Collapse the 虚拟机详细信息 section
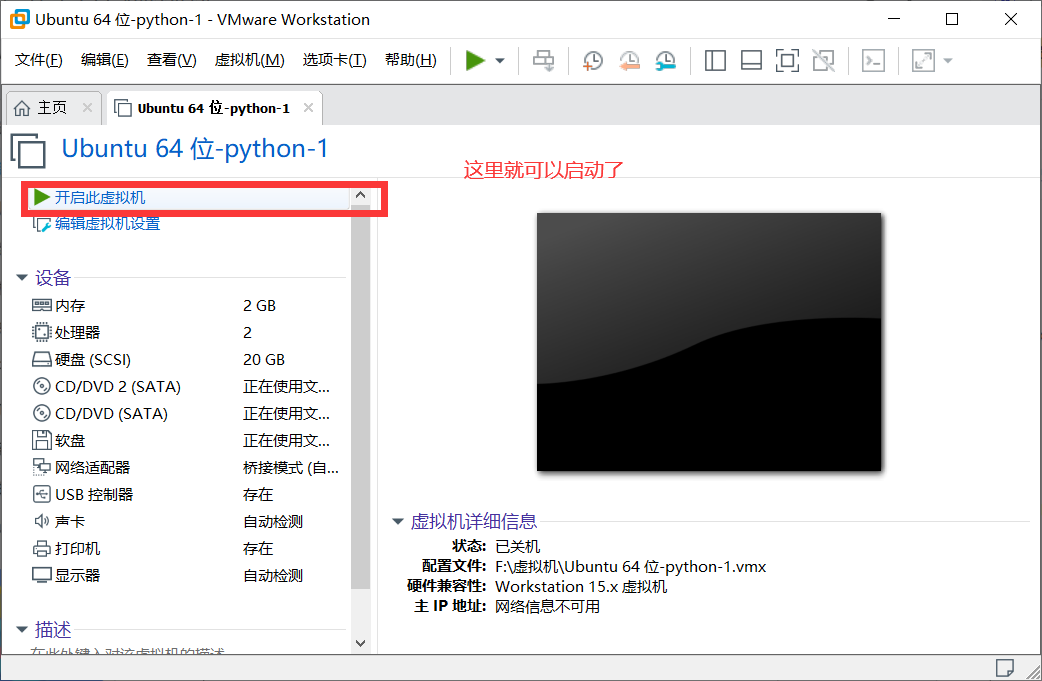This screenshot has width=1042, height=681. click(x=398, y=522)
